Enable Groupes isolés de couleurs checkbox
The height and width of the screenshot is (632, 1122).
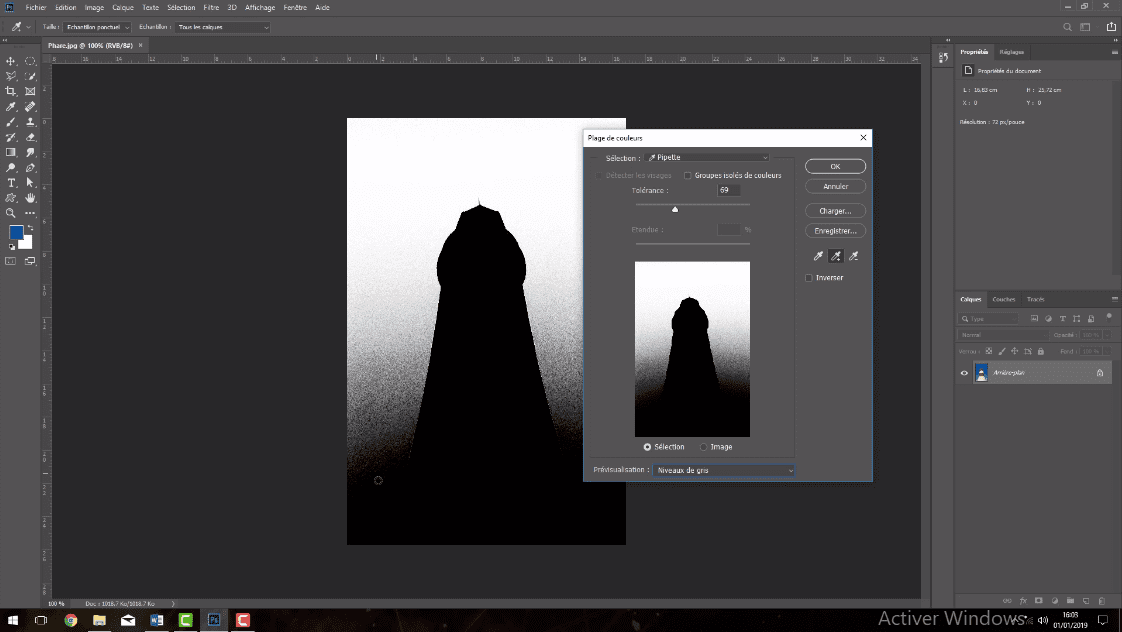[688, 175]
